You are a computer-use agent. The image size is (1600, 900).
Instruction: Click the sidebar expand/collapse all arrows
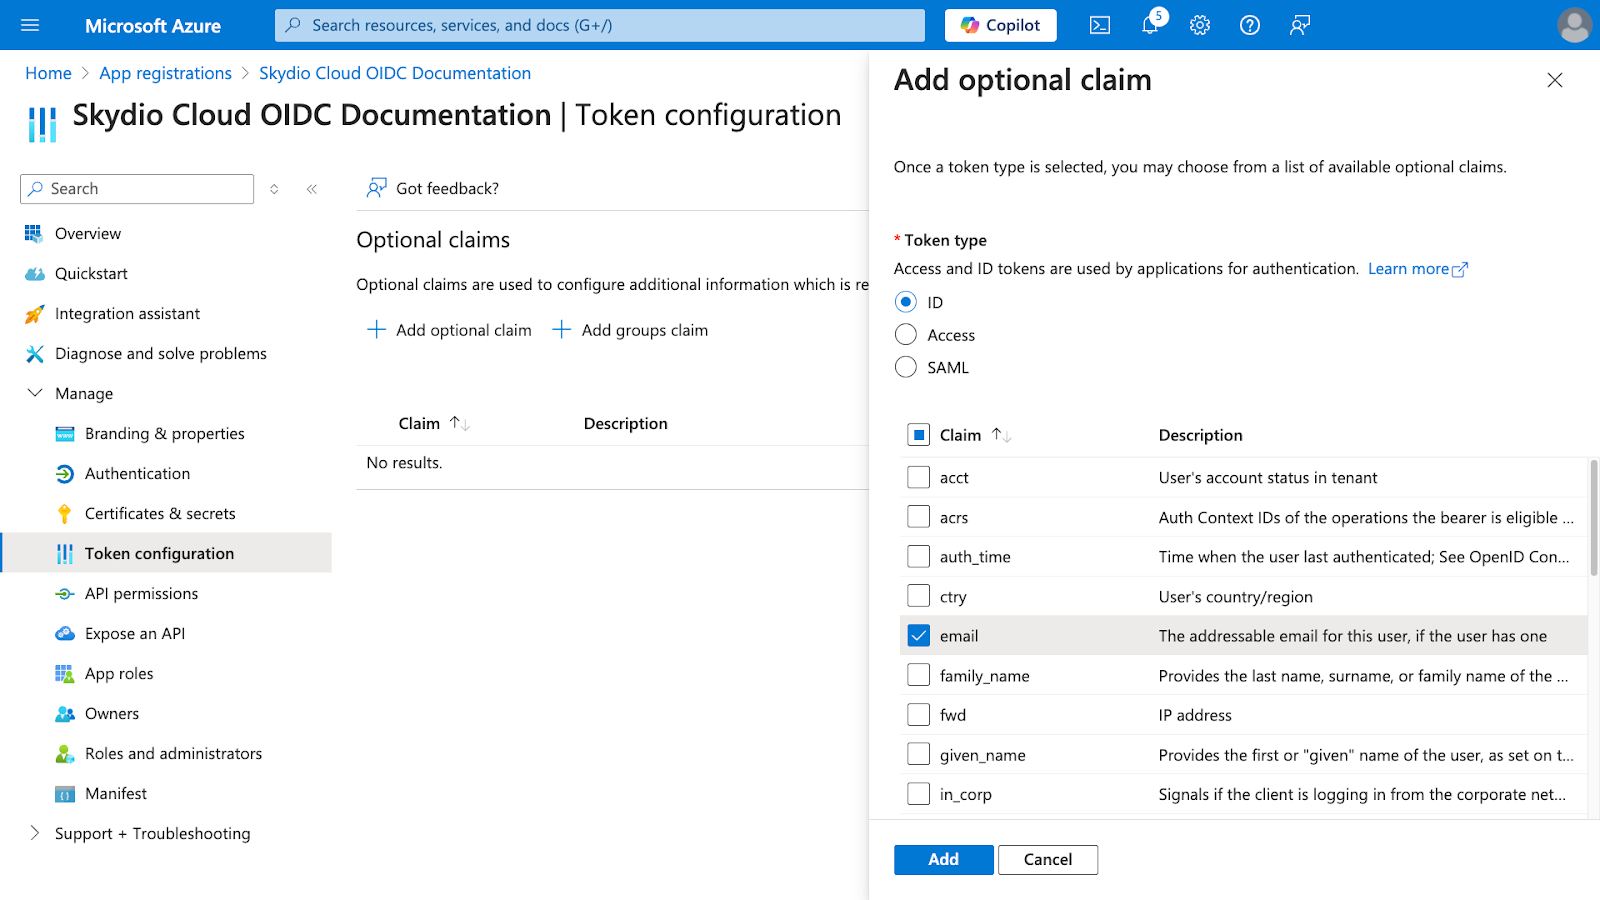pyautogui.click(x=274, y=189)
